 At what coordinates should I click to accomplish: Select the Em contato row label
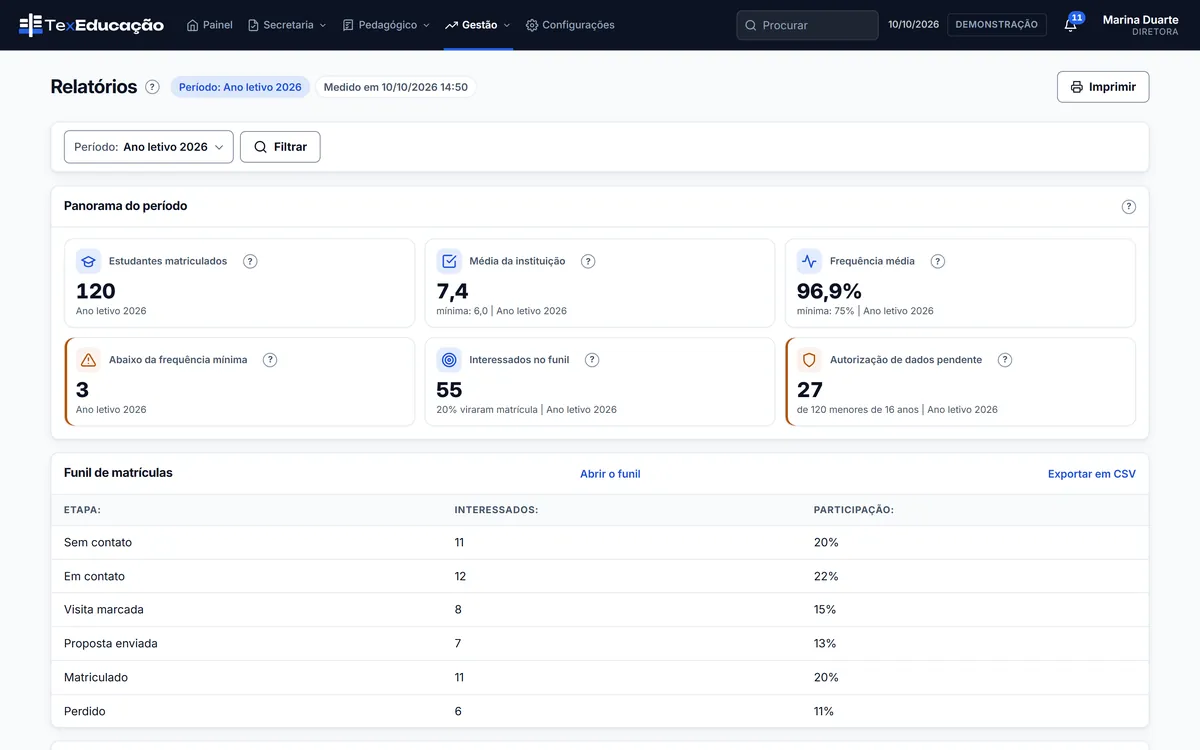(x=94, y=577)
